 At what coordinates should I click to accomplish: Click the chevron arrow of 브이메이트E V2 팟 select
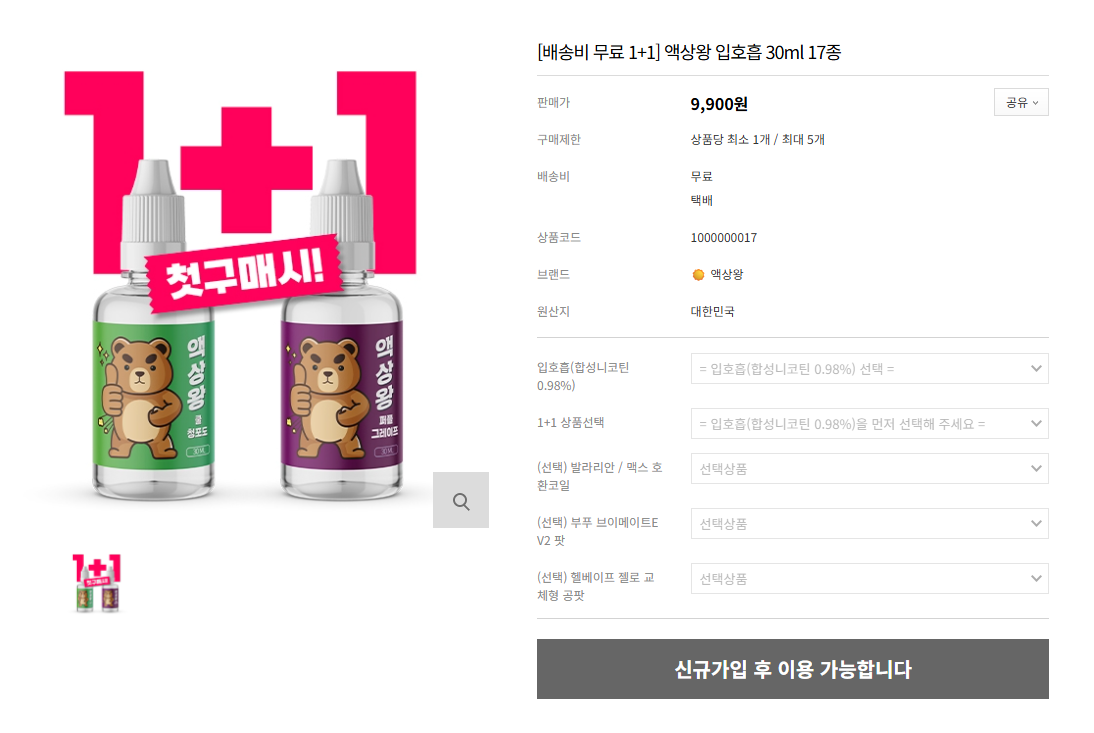pos(1036,524)
